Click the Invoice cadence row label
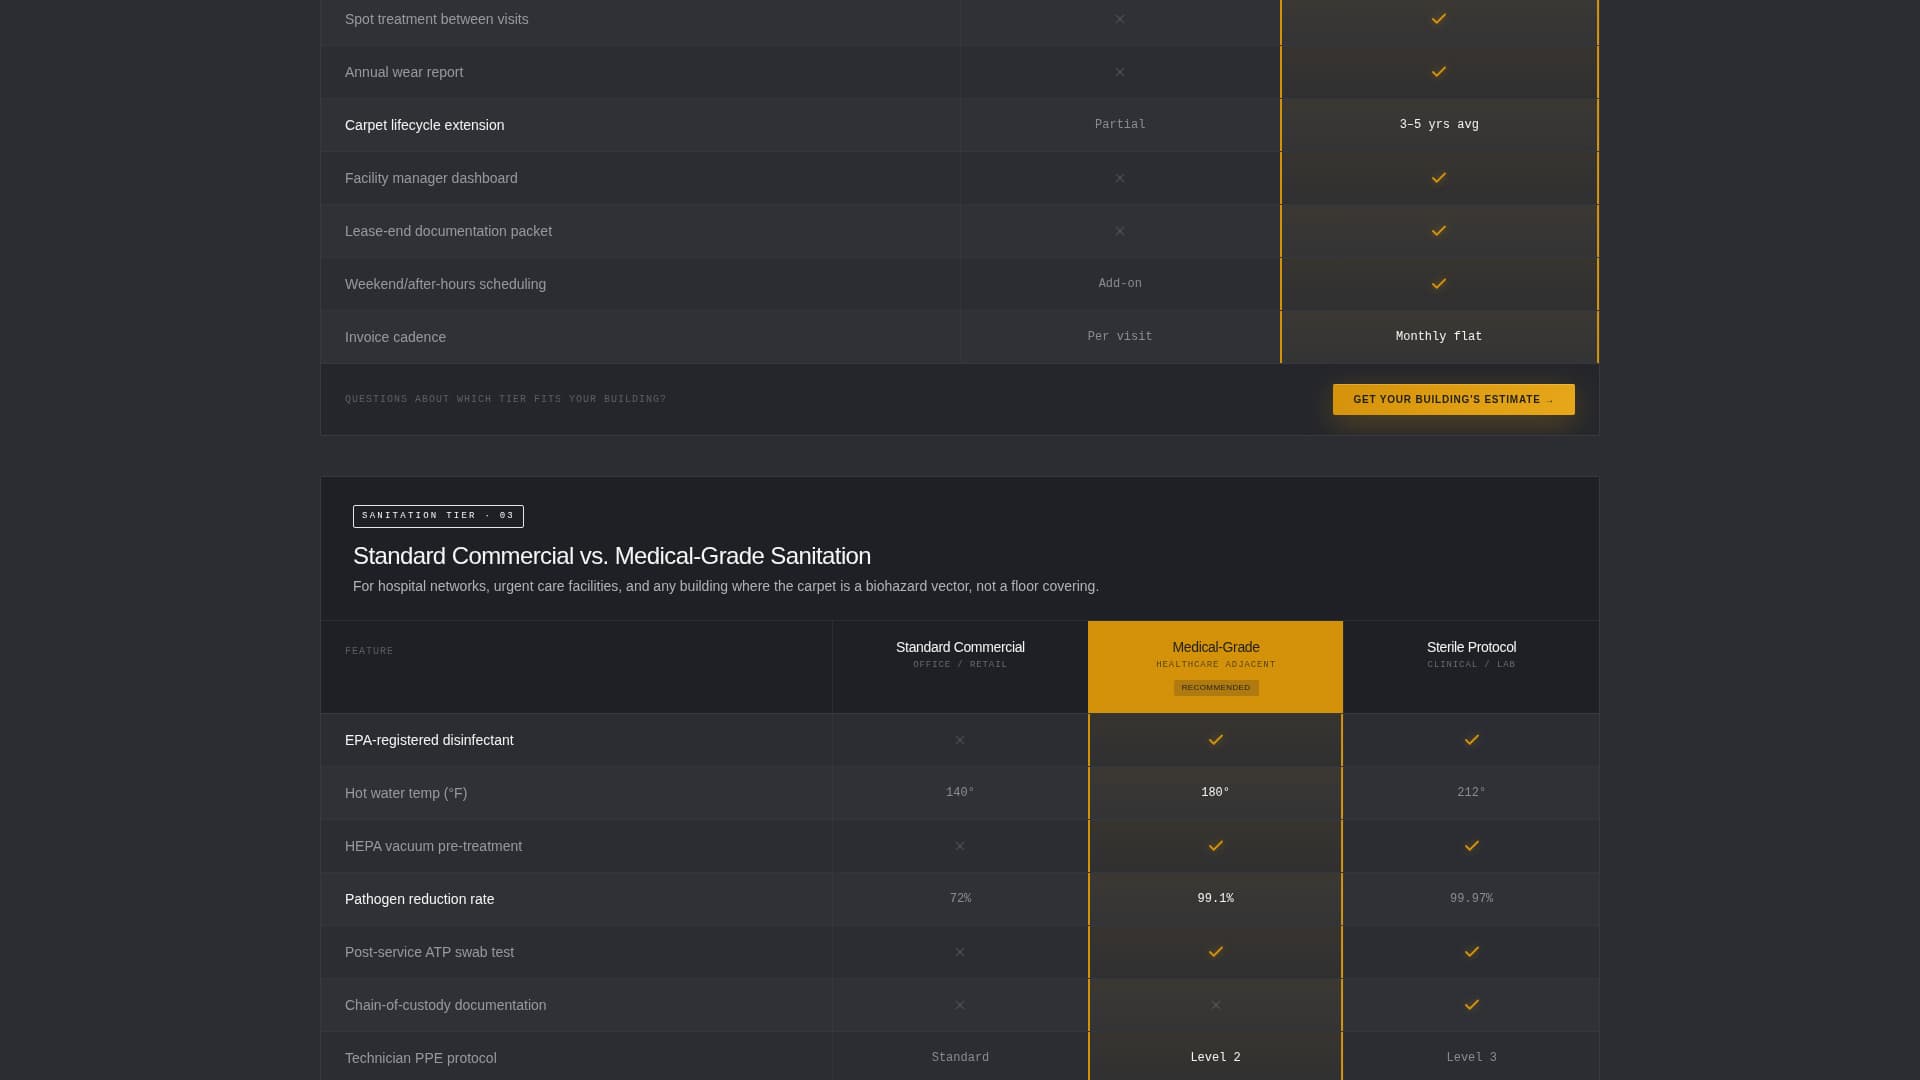Viewport: 1920px width, 1080px height. pos(395,337)
